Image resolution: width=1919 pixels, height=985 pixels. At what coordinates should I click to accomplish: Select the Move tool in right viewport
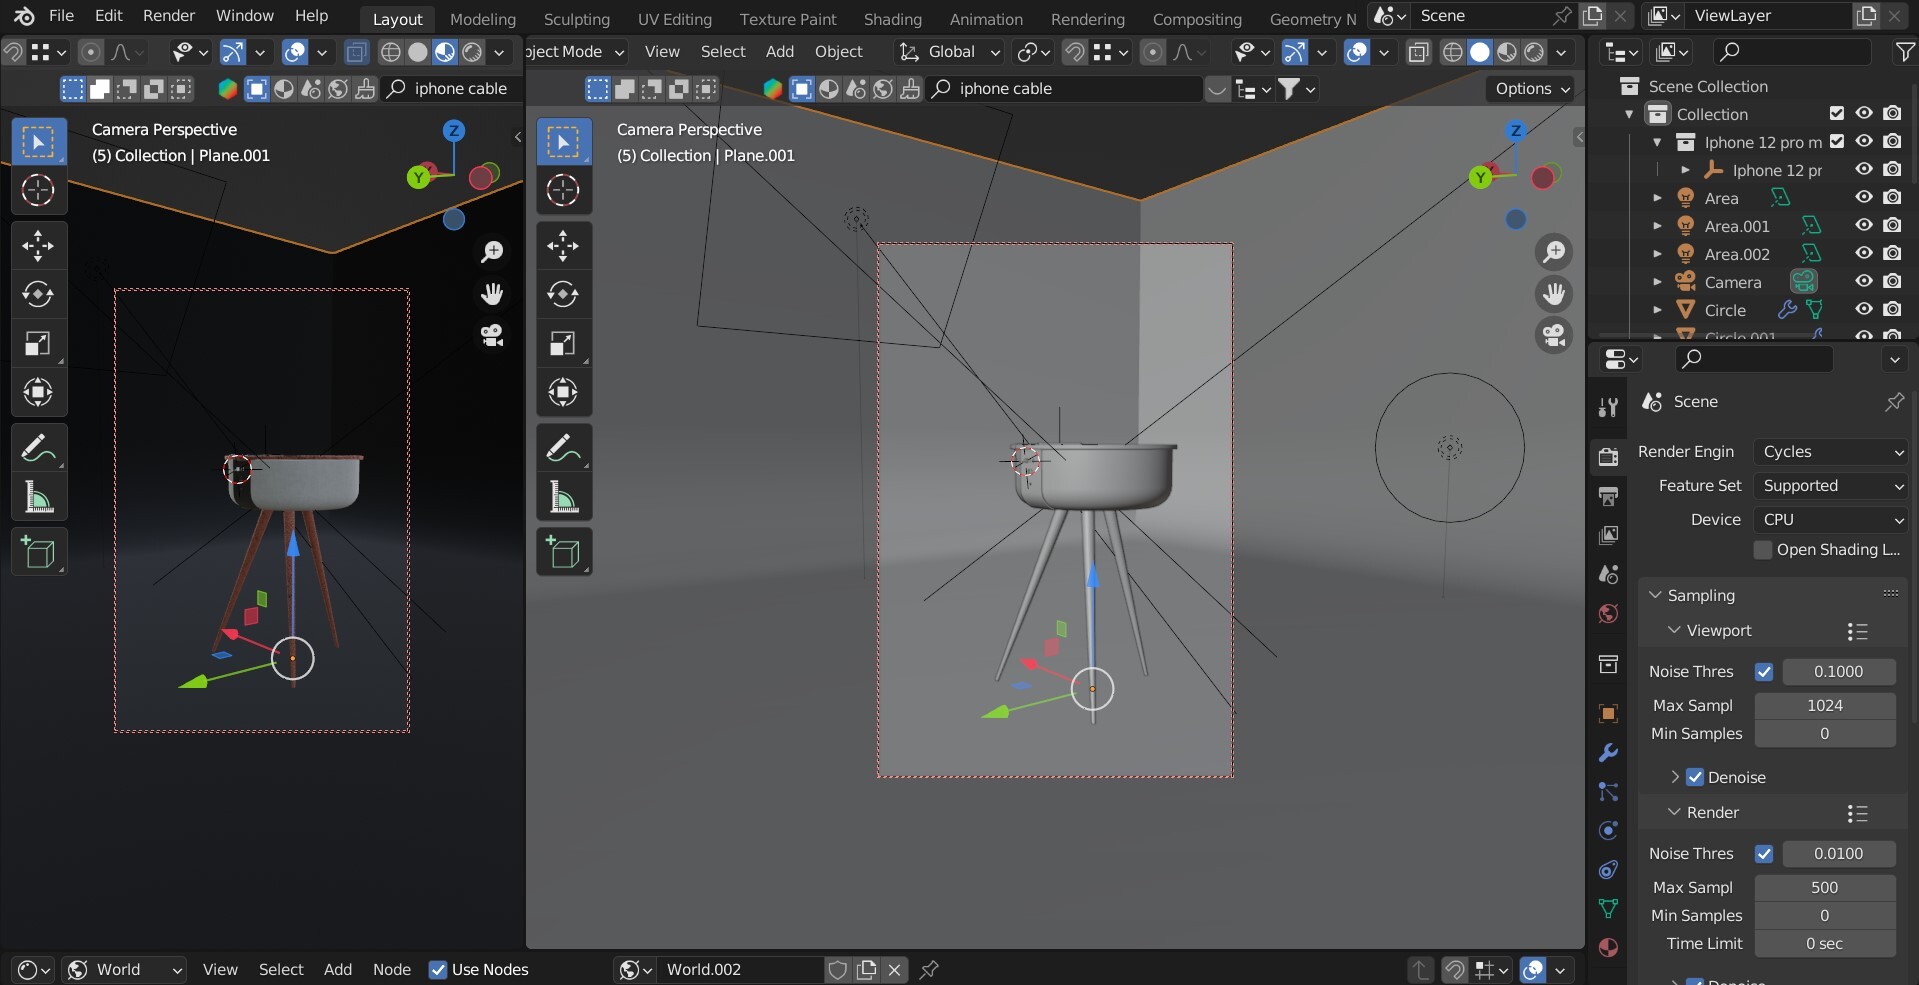tap(563, 245)
